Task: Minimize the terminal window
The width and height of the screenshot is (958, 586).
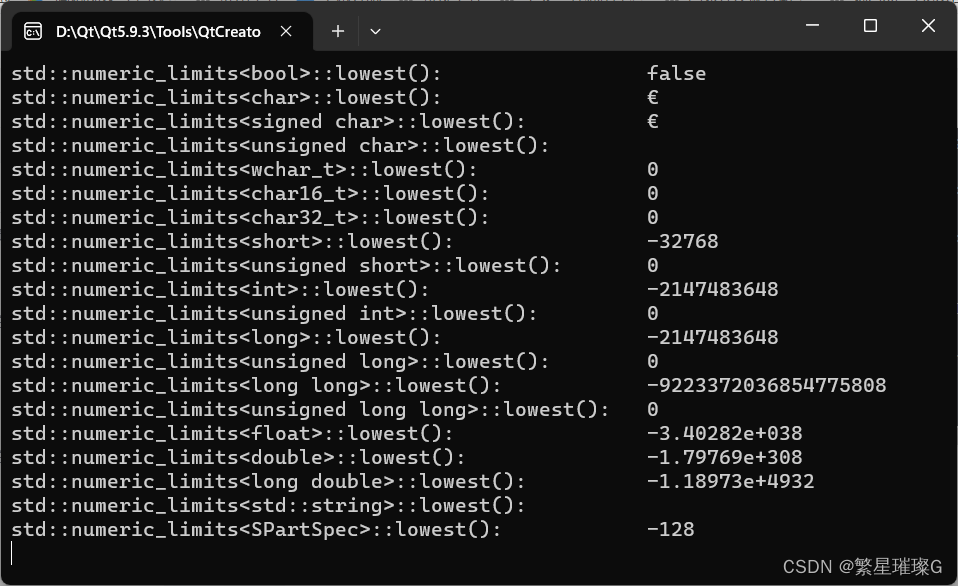Action: click(812, 26)
